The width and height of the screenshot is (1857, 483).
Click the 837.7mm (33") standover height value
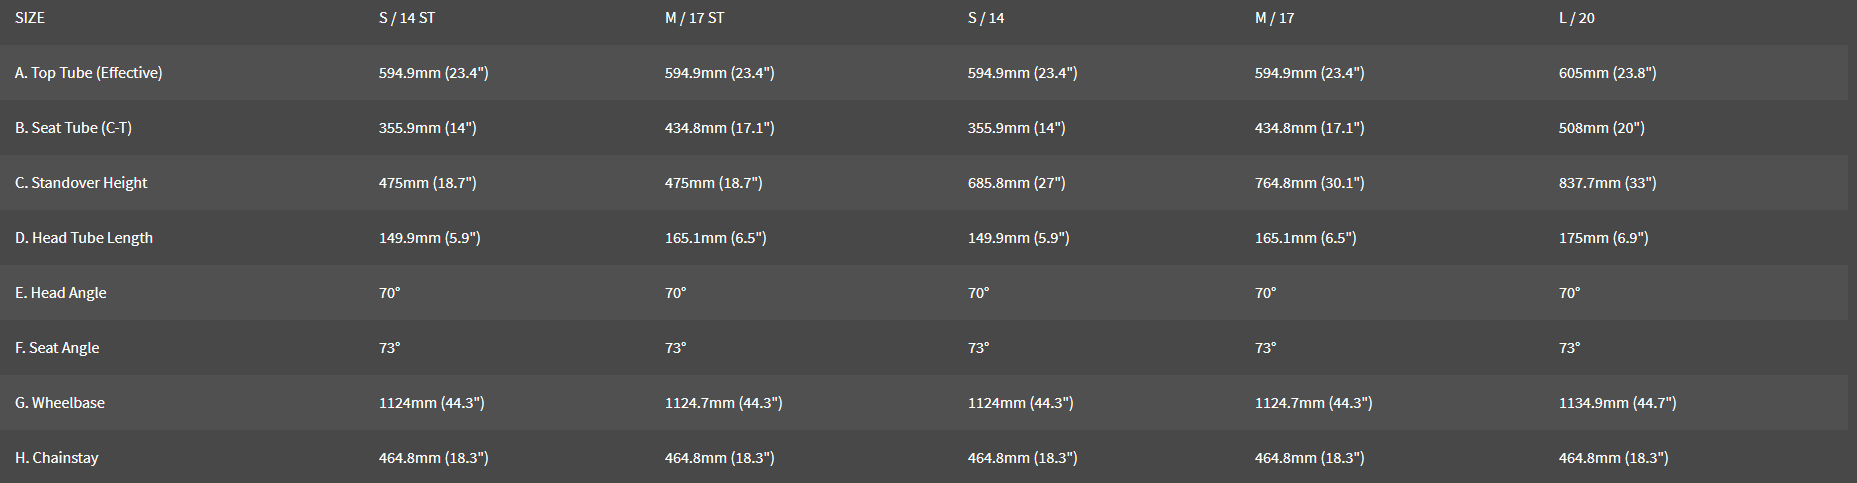(1607, 183)
